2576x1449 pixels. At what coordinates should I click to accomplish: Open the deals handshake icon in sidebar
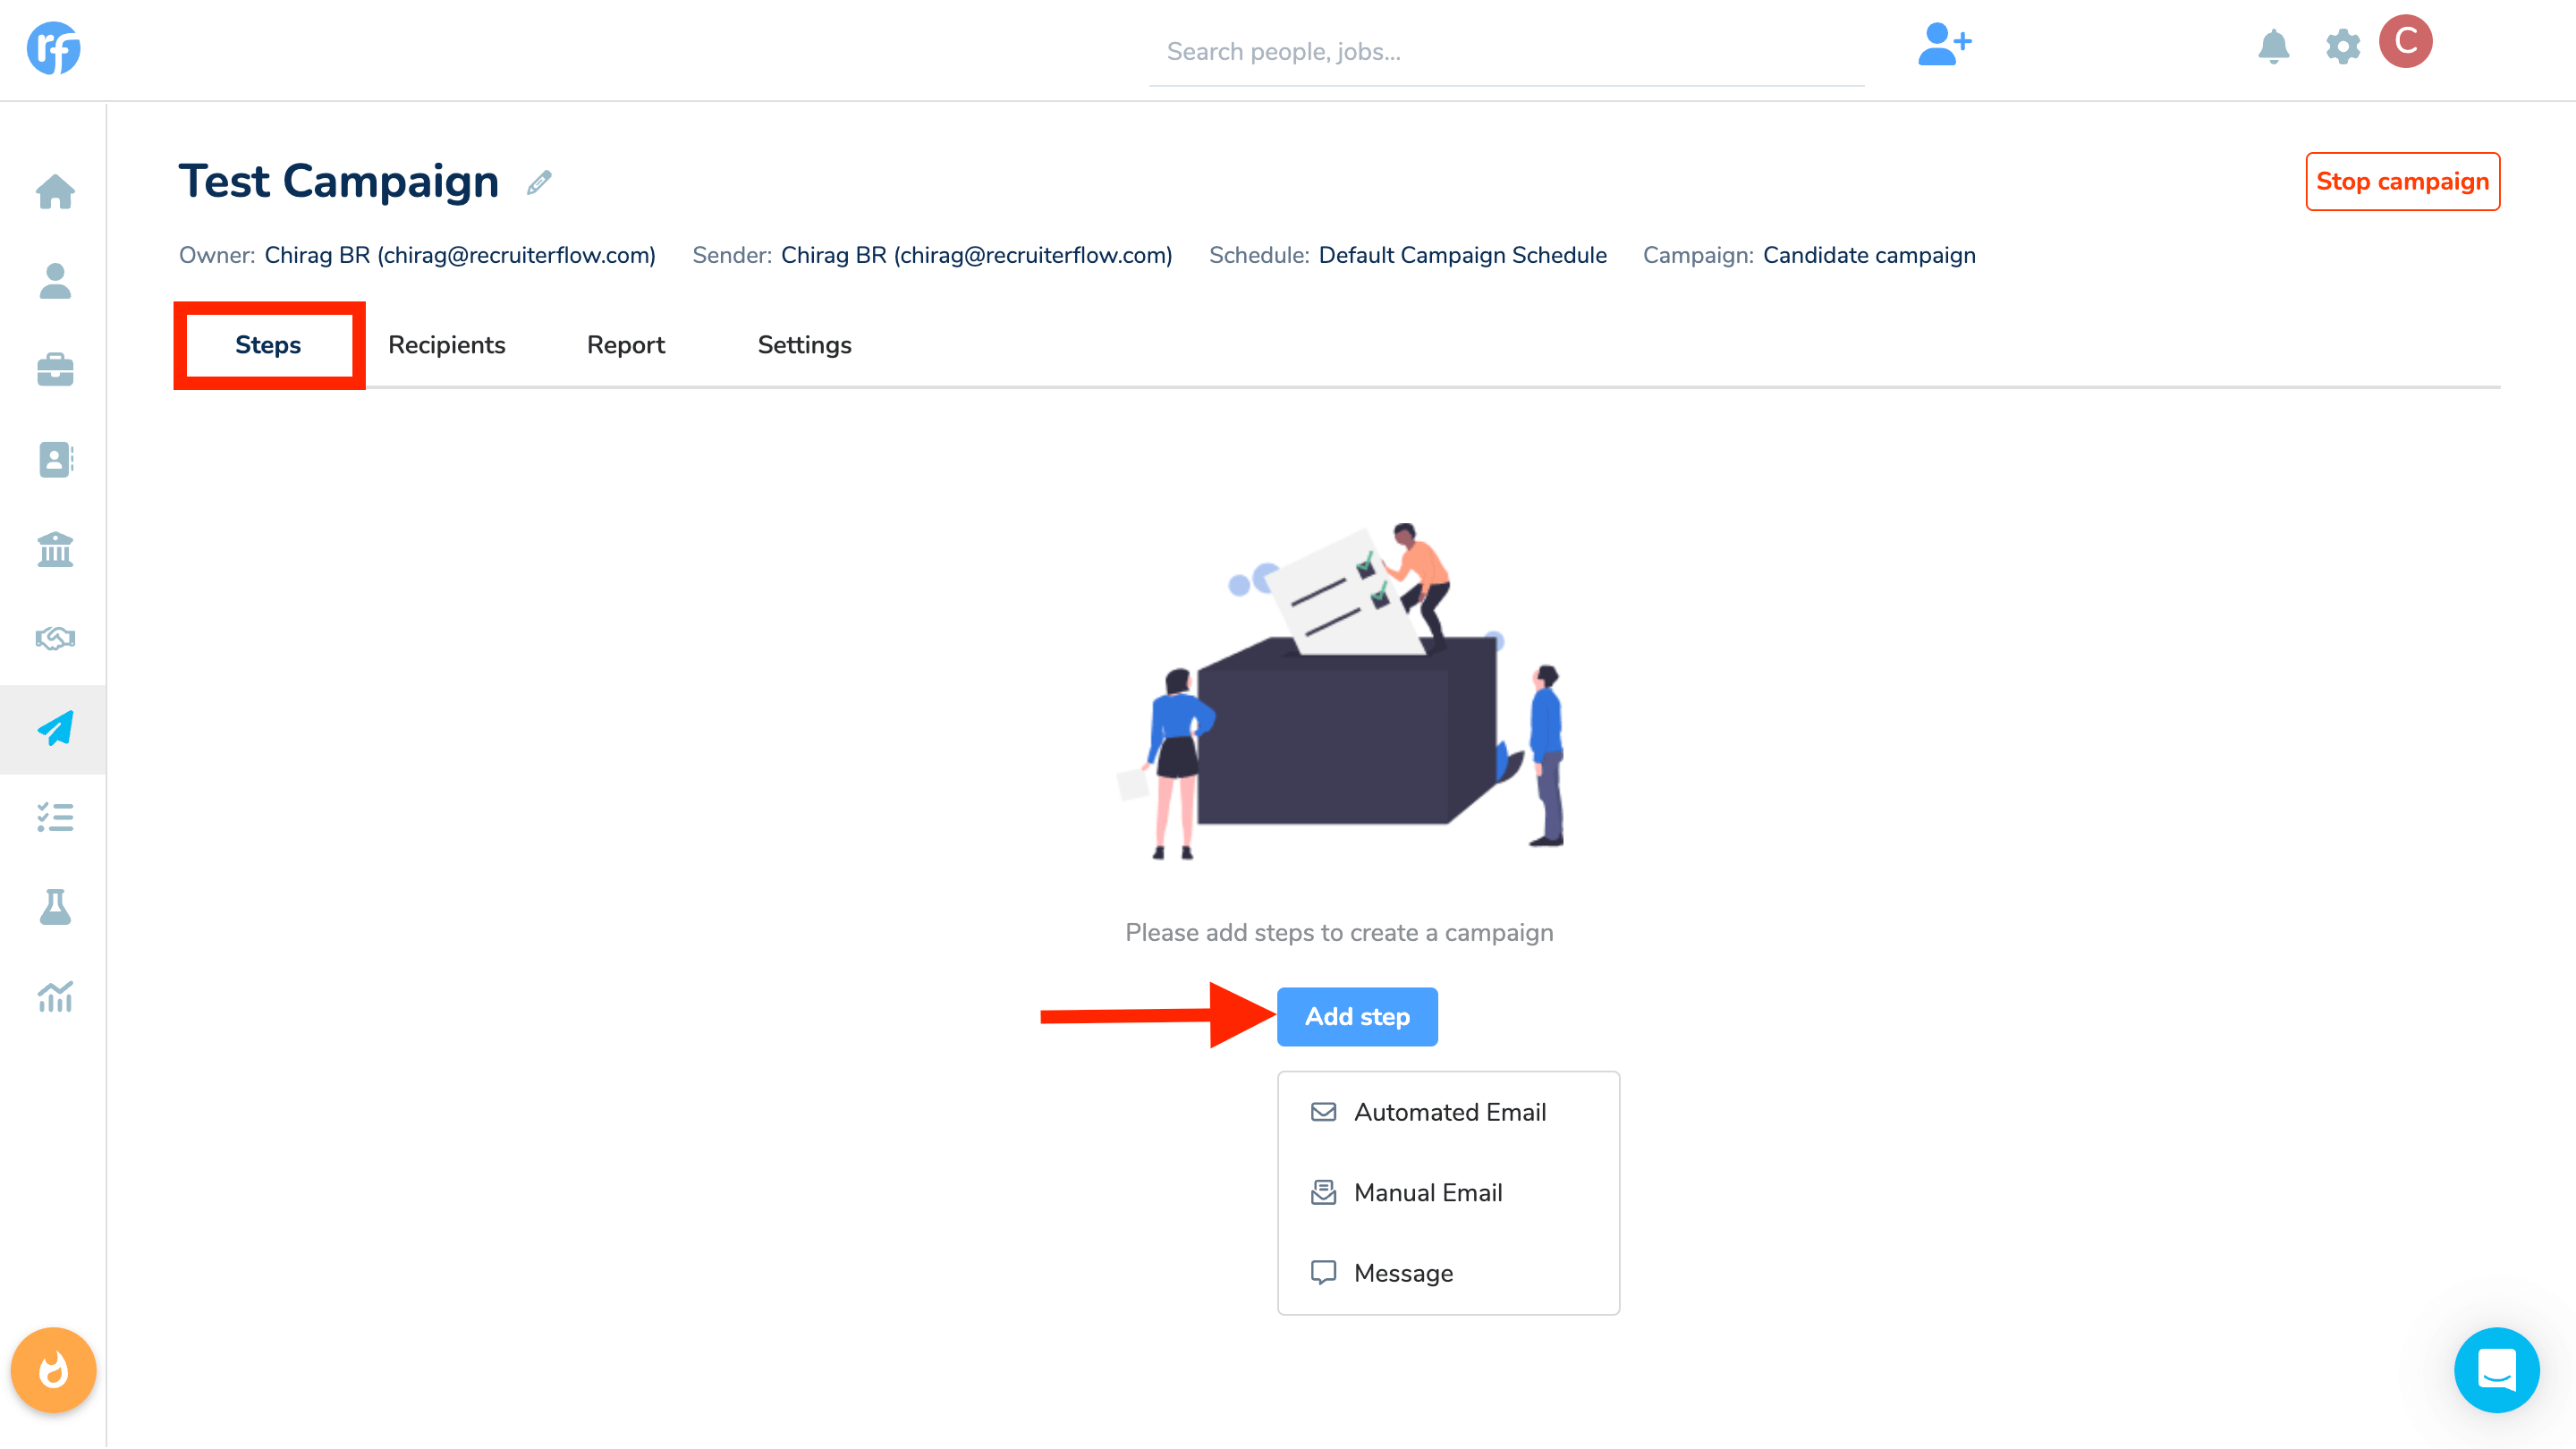55,638
